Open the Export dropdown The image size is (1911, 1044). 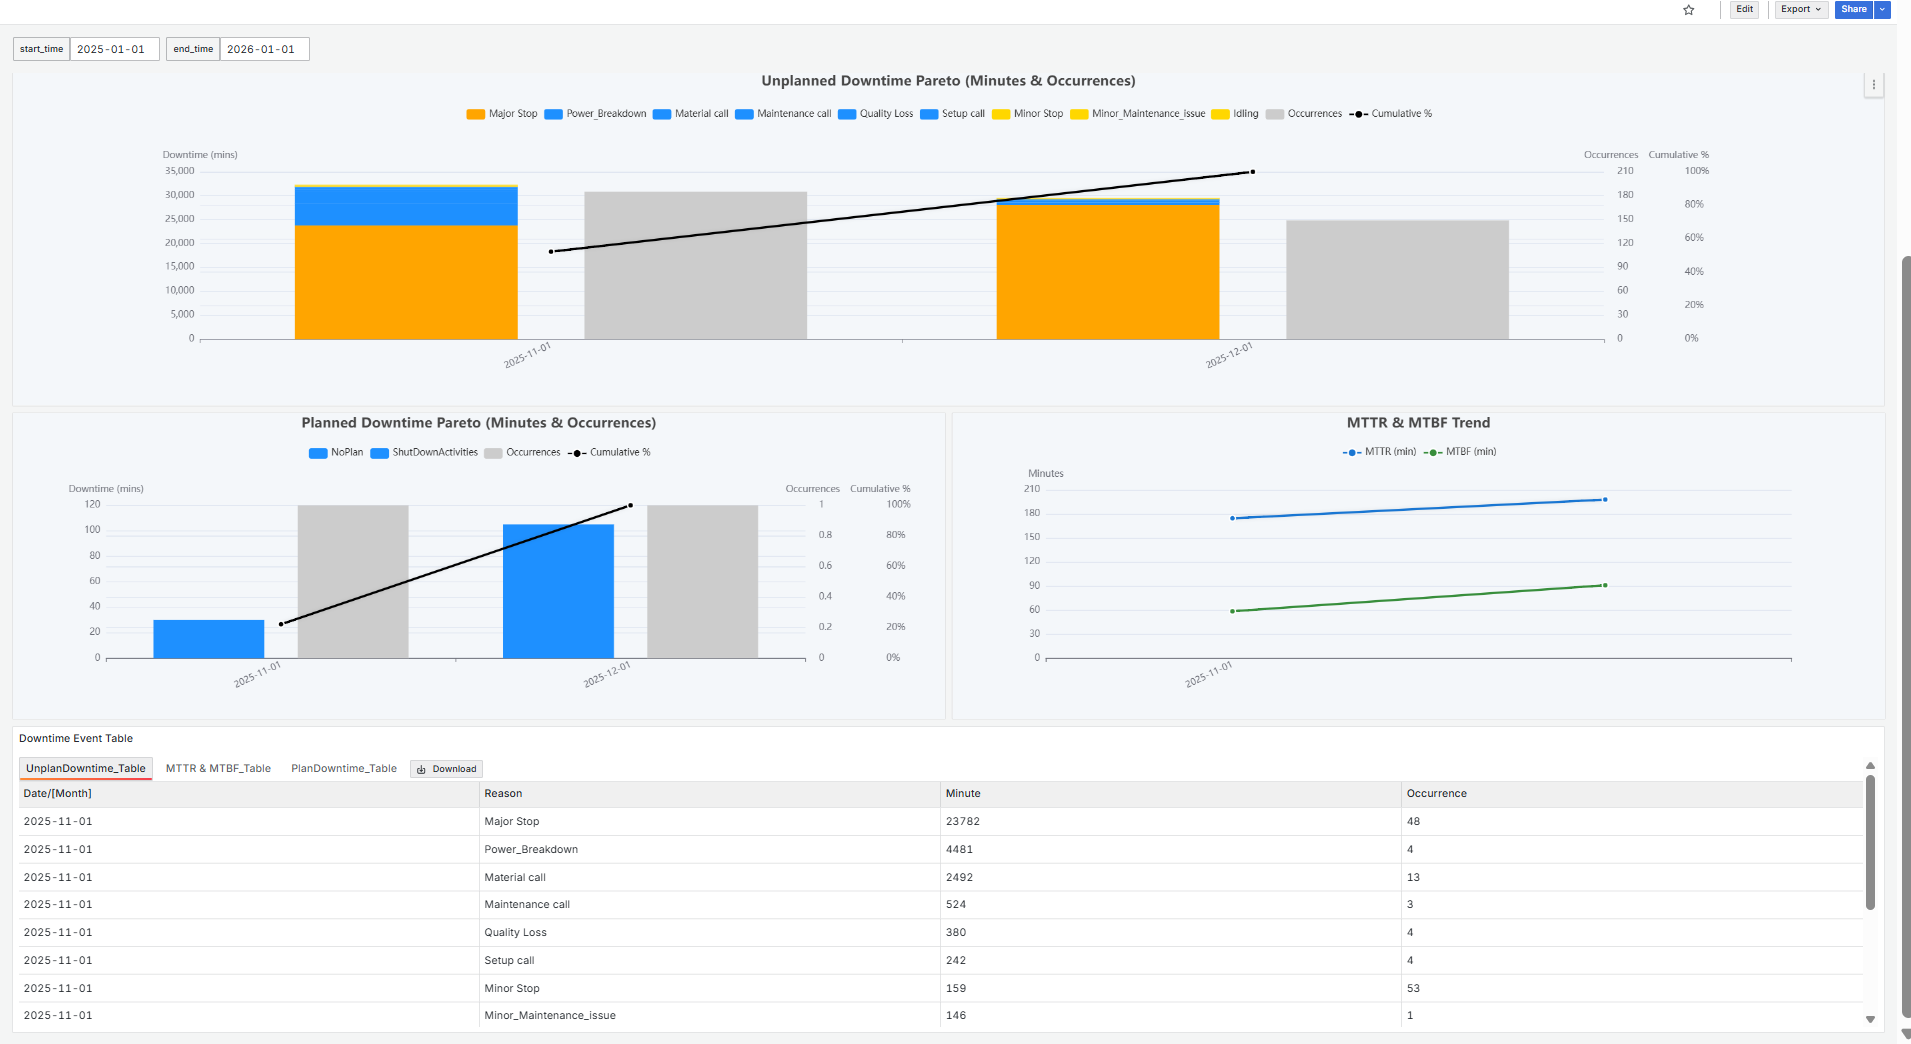(1800, 9)
